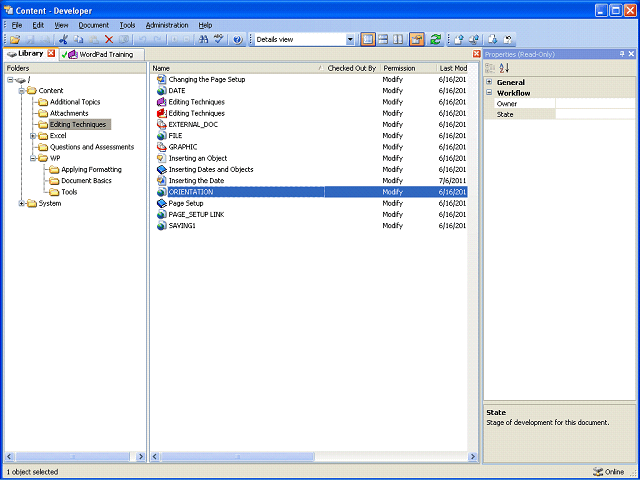Open the File menu
The image size is (640, 480).
[17, 25]
